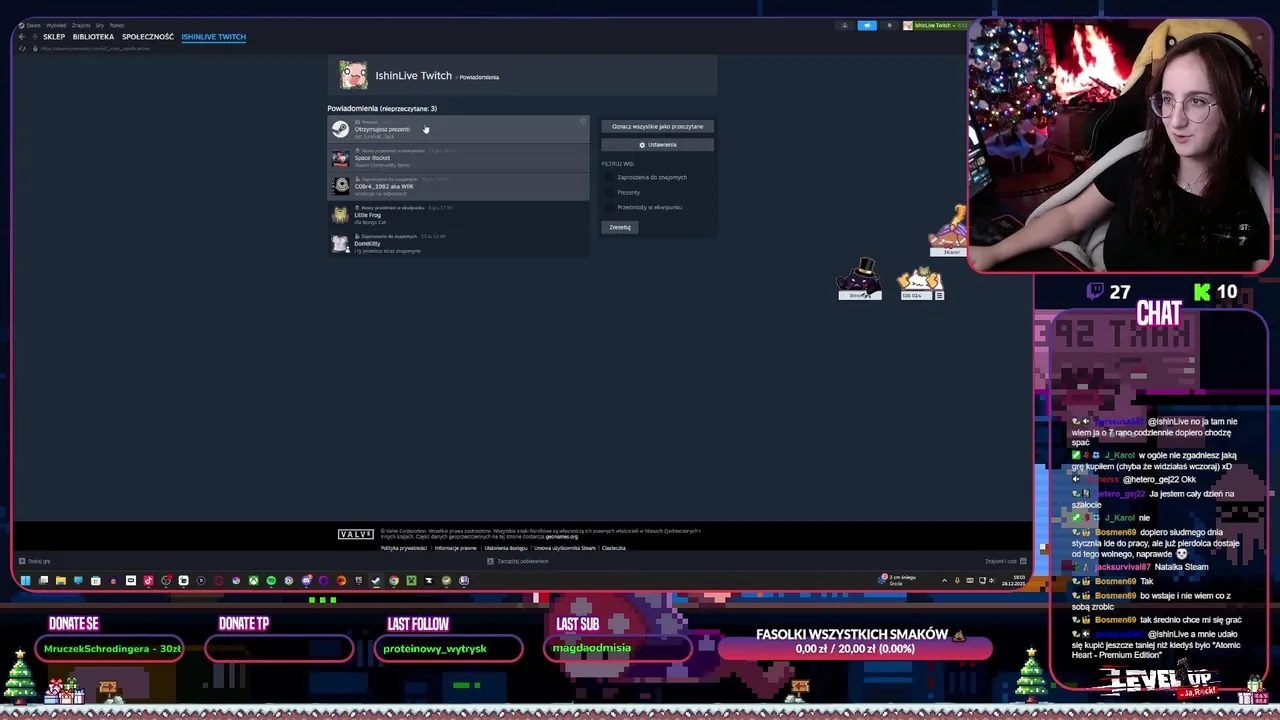Screen dimensions: 1280x720
Task: Click the blue announcements megaphone button
Action: coord(867,25)
